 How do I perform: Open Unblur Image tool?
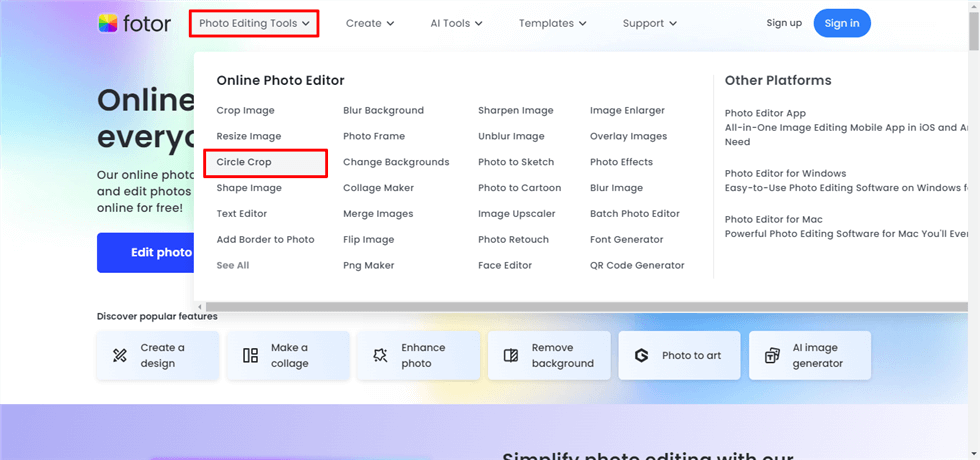(511, 136)
